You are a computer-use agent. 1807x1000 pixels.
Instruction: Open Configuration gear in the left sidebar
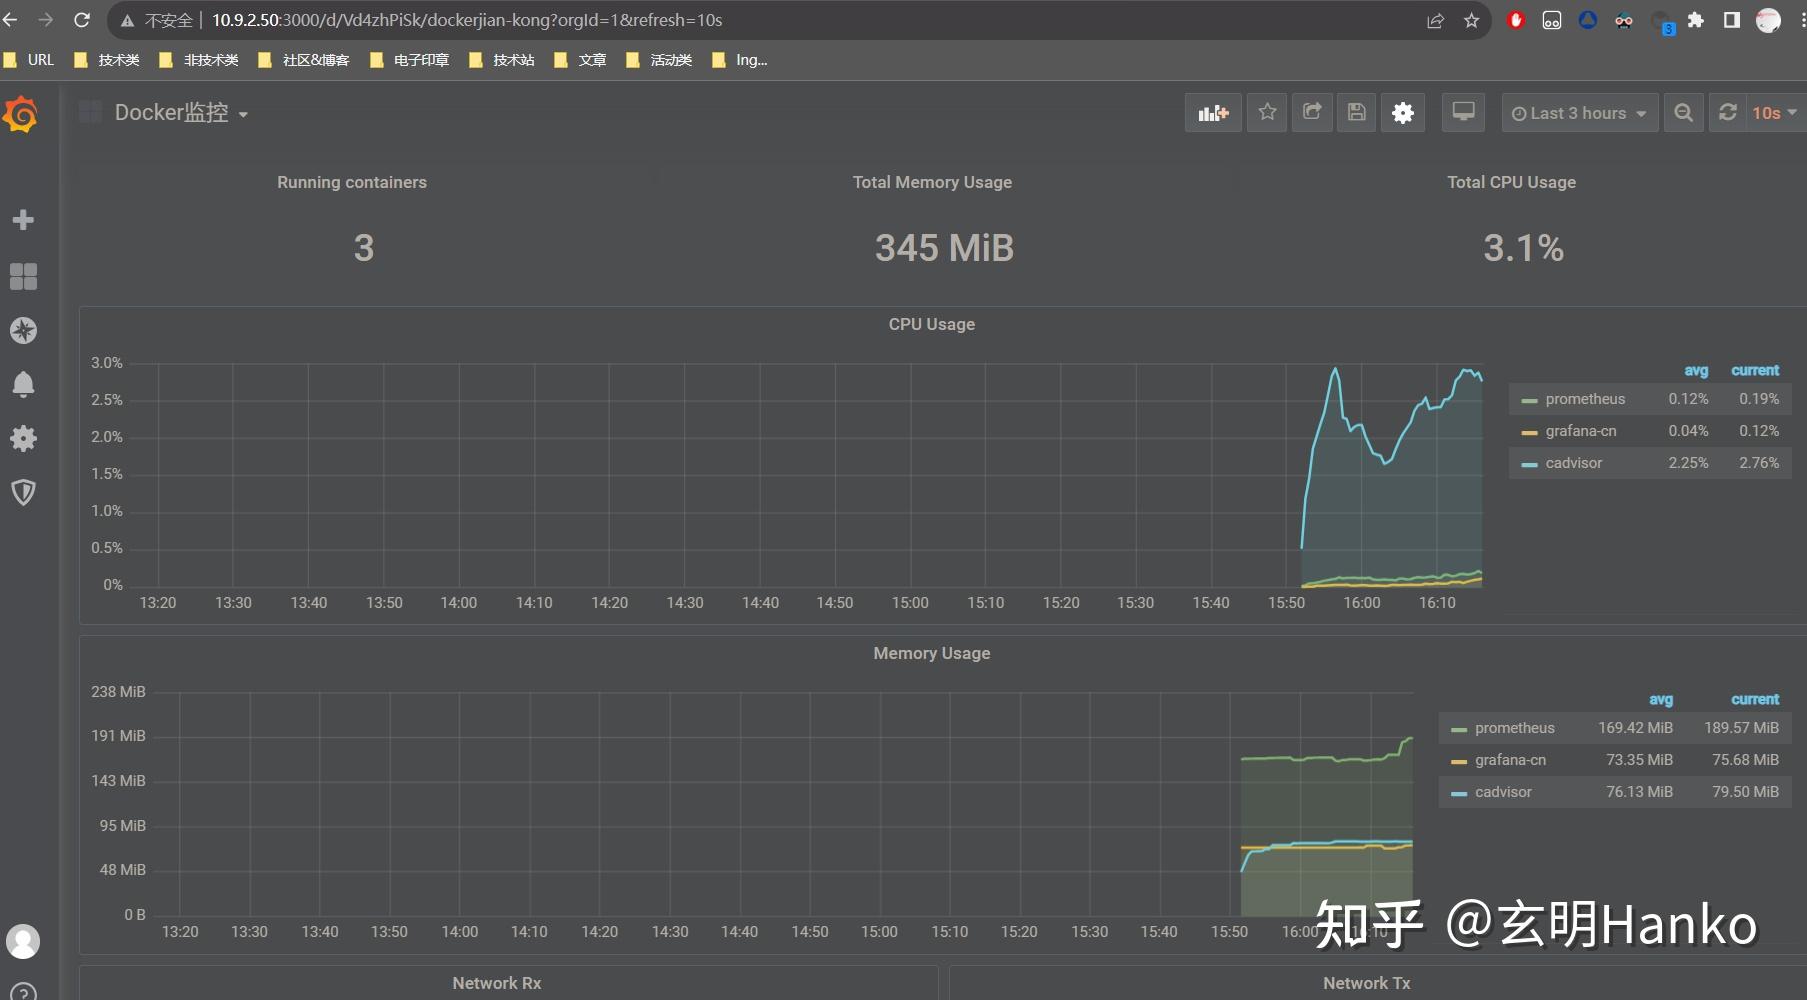tap(23, 438)
